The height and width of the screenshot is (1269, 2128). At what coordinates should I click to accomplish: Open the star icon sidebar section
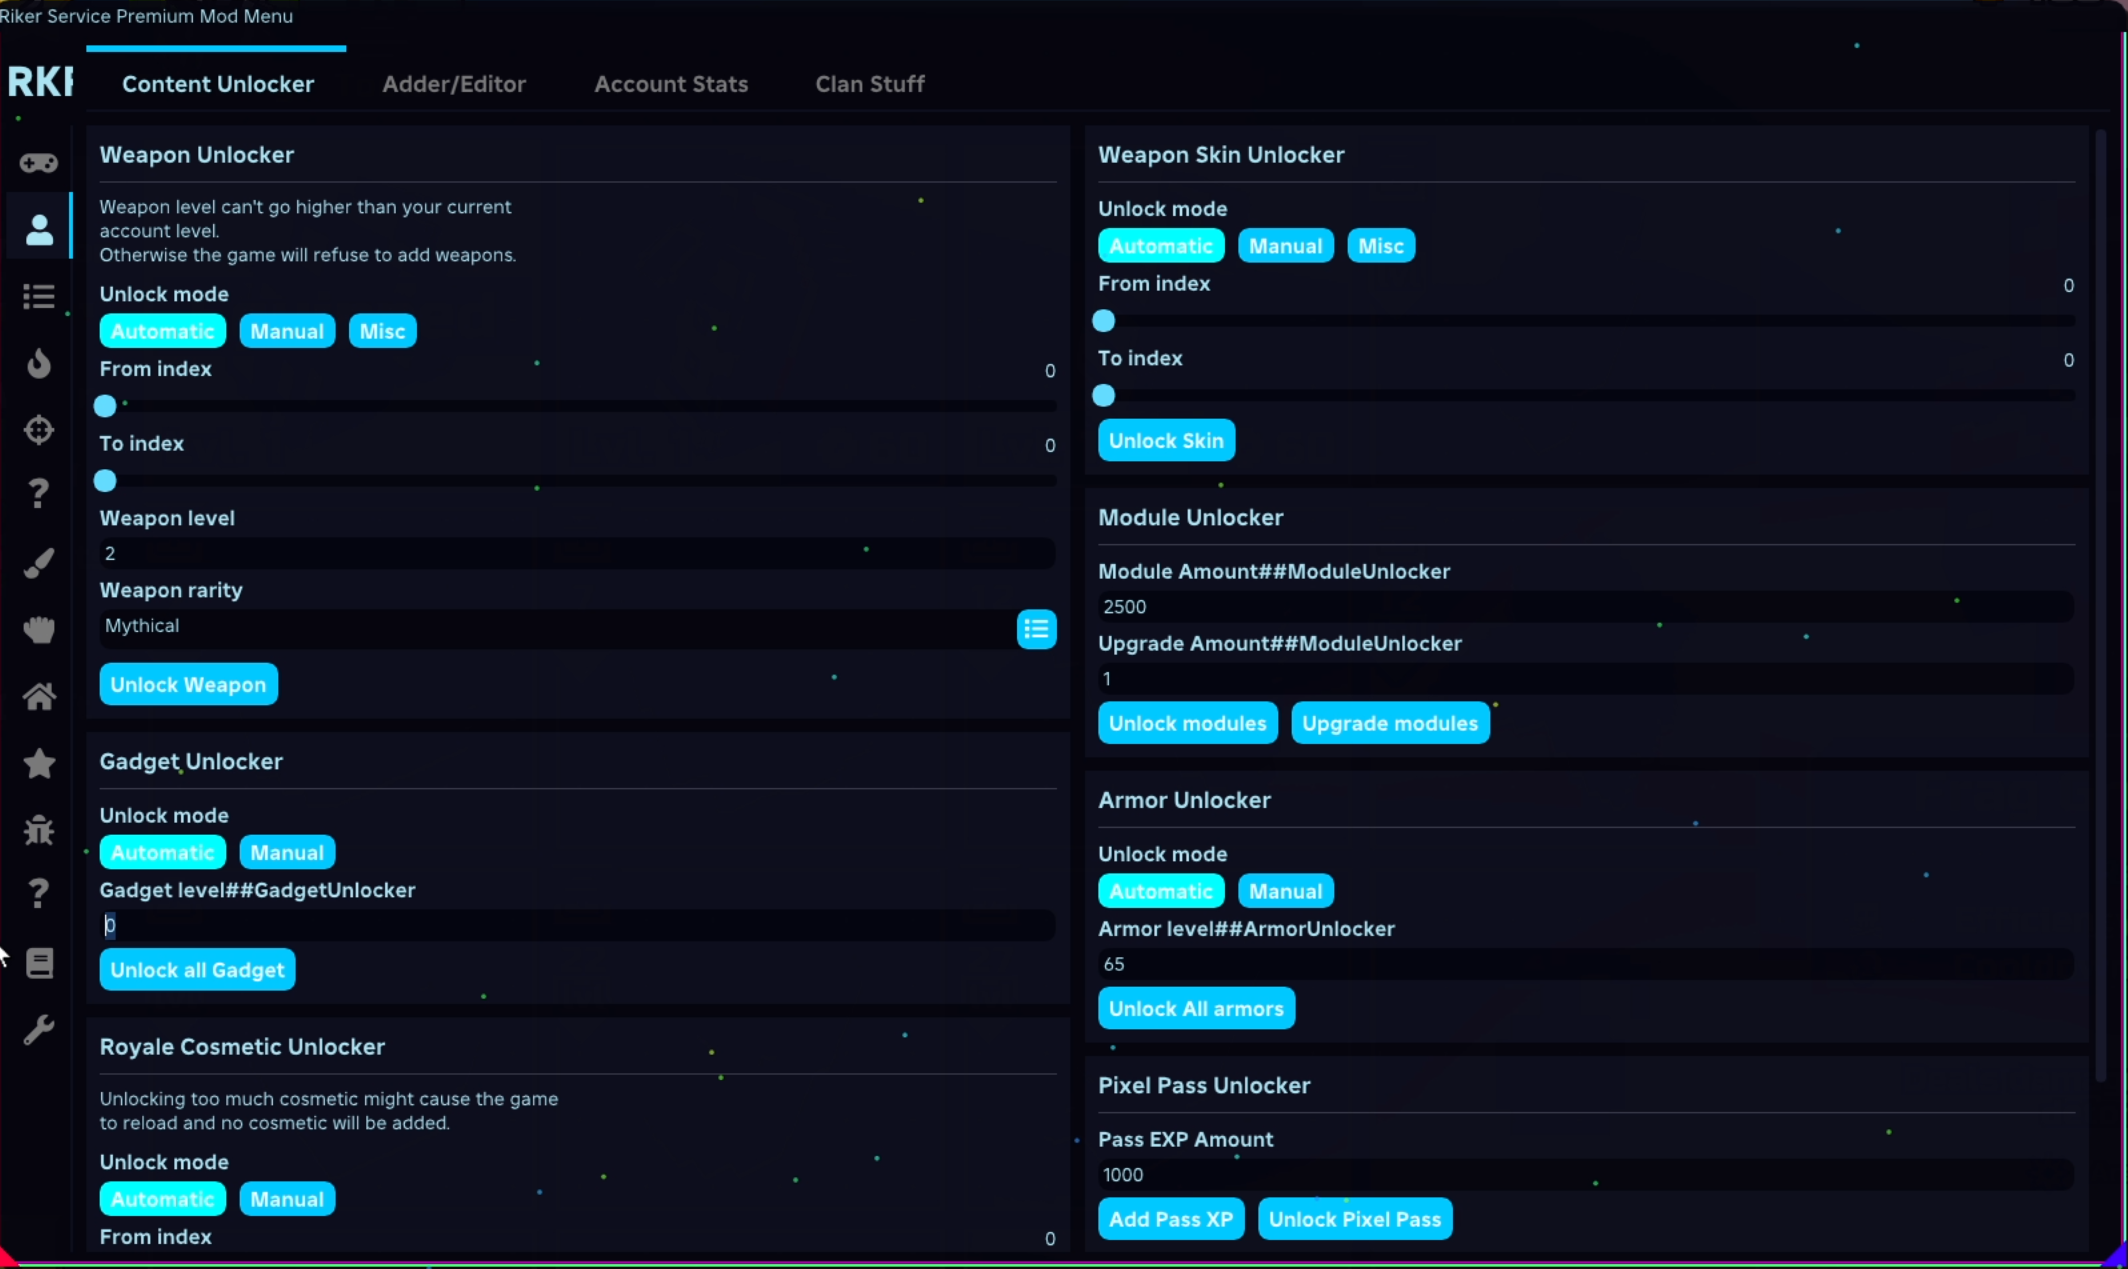(39, 763)
